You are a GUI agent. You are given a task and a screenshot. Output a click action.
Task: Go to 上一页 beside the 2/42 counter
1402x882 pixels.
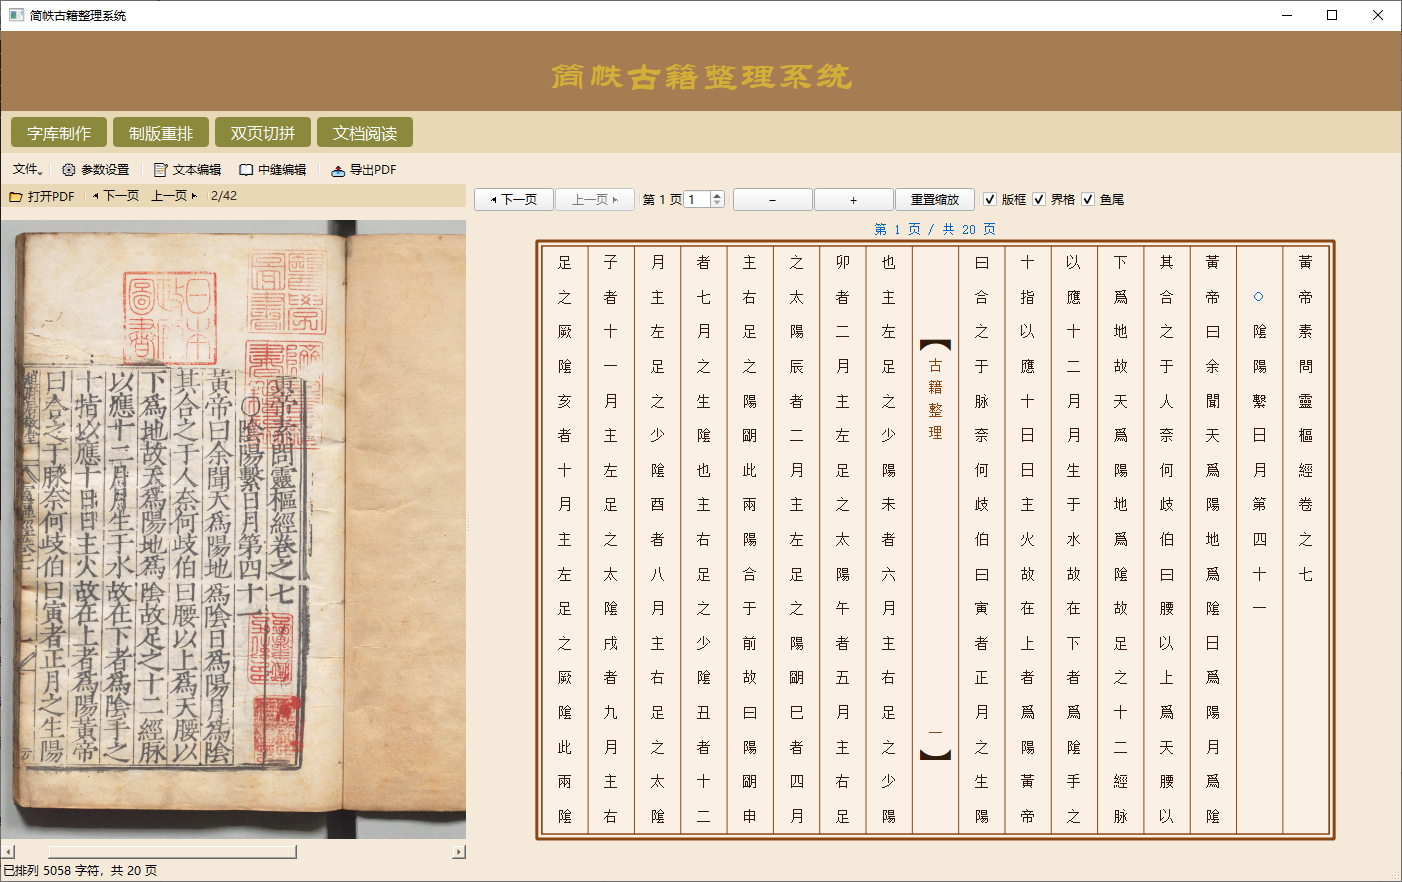click(174, 196)
